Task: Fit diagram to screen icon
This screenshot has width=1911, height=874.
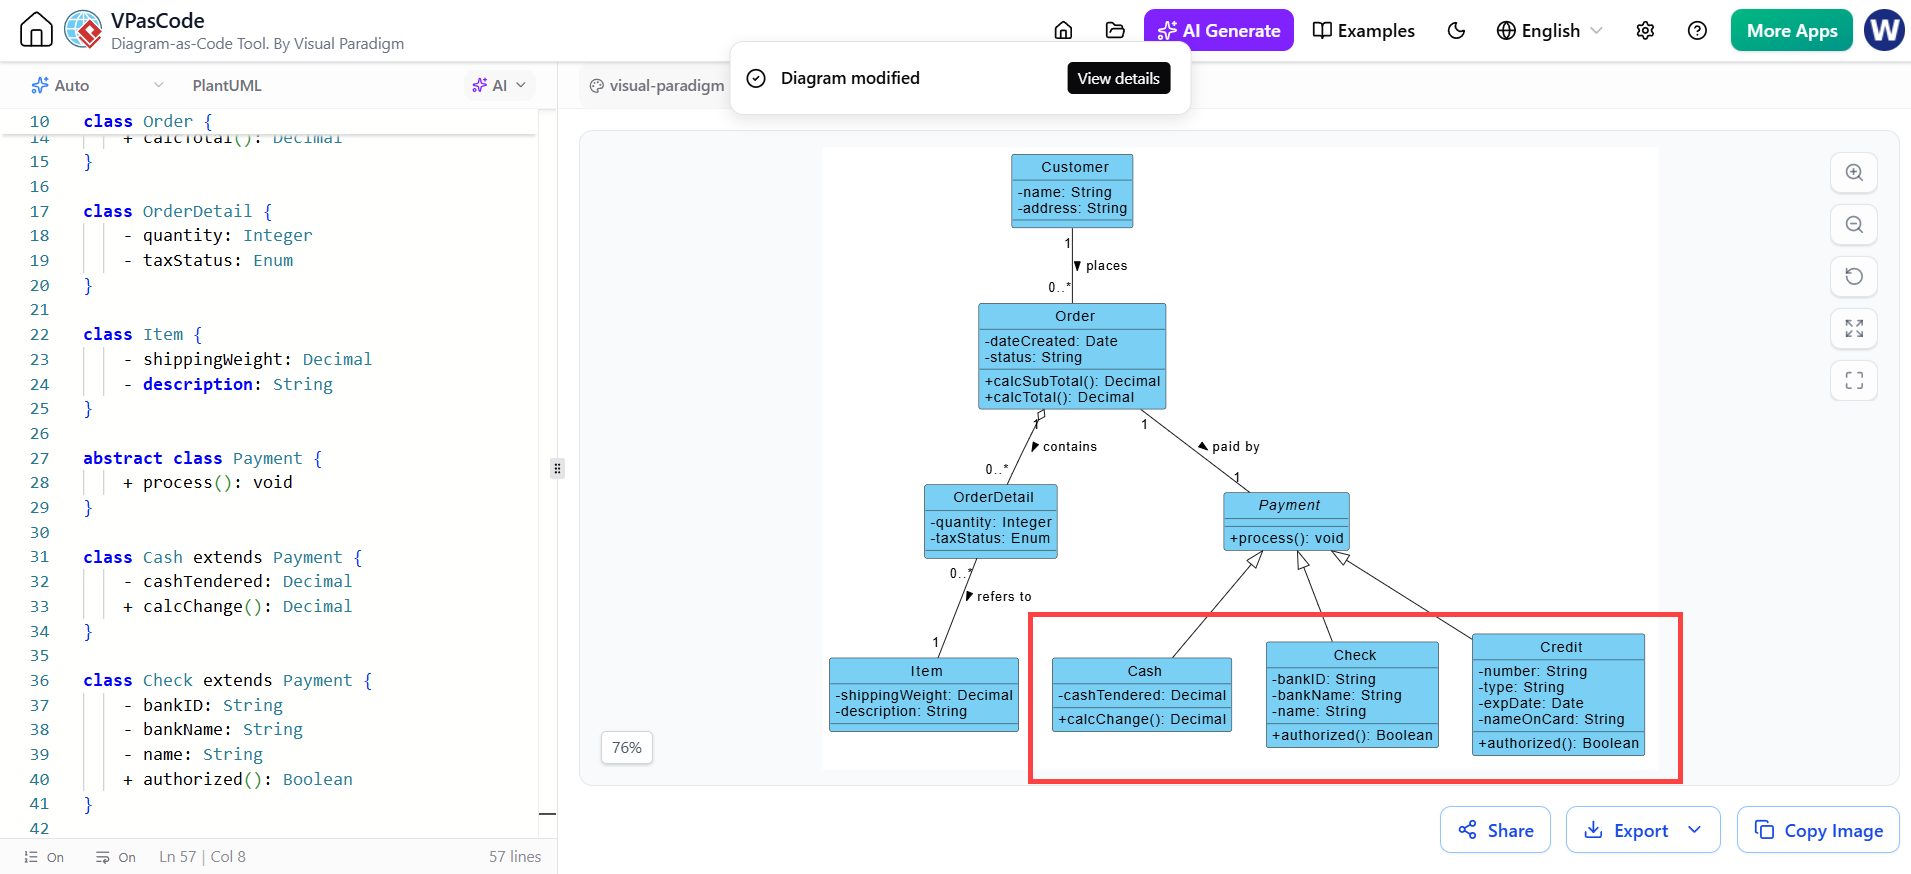Action: point(1853,328)
